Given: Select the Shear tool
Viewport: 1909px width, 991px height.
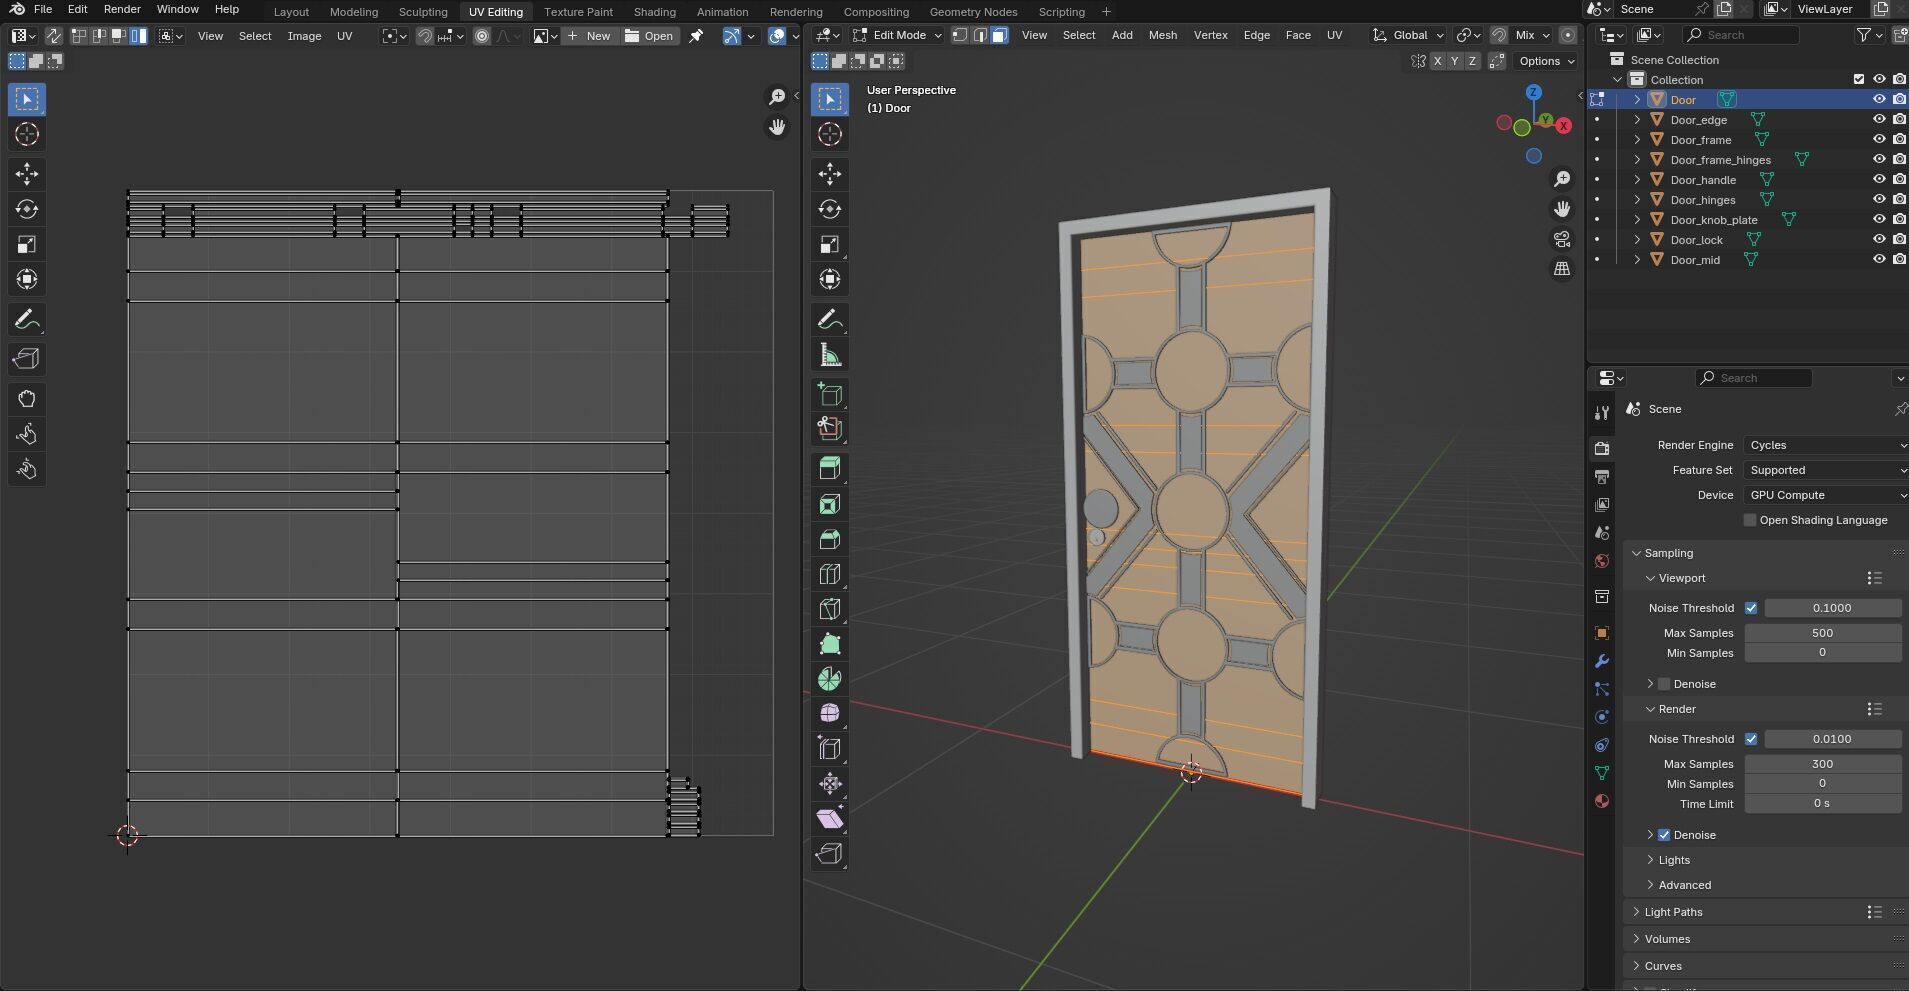Looking at the screenshot, I should tap(830, 819).
